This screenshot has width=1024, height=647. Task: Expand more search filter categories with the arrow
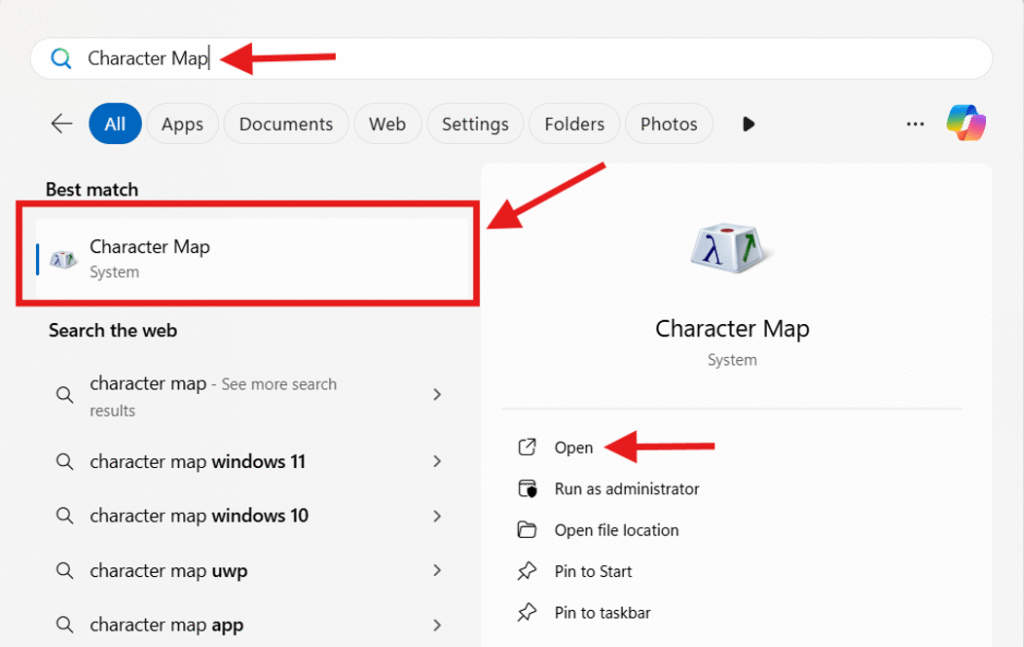tap(749, 123)
